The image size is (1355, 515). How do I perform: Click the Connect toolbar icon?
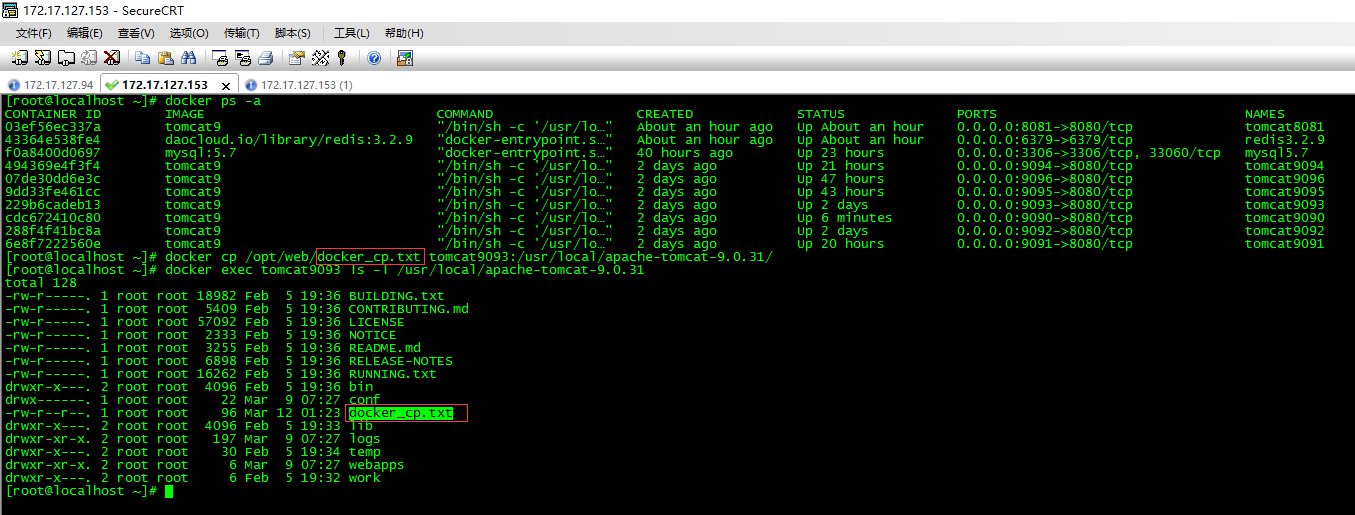pyautogui.click(x=20, y=58)
